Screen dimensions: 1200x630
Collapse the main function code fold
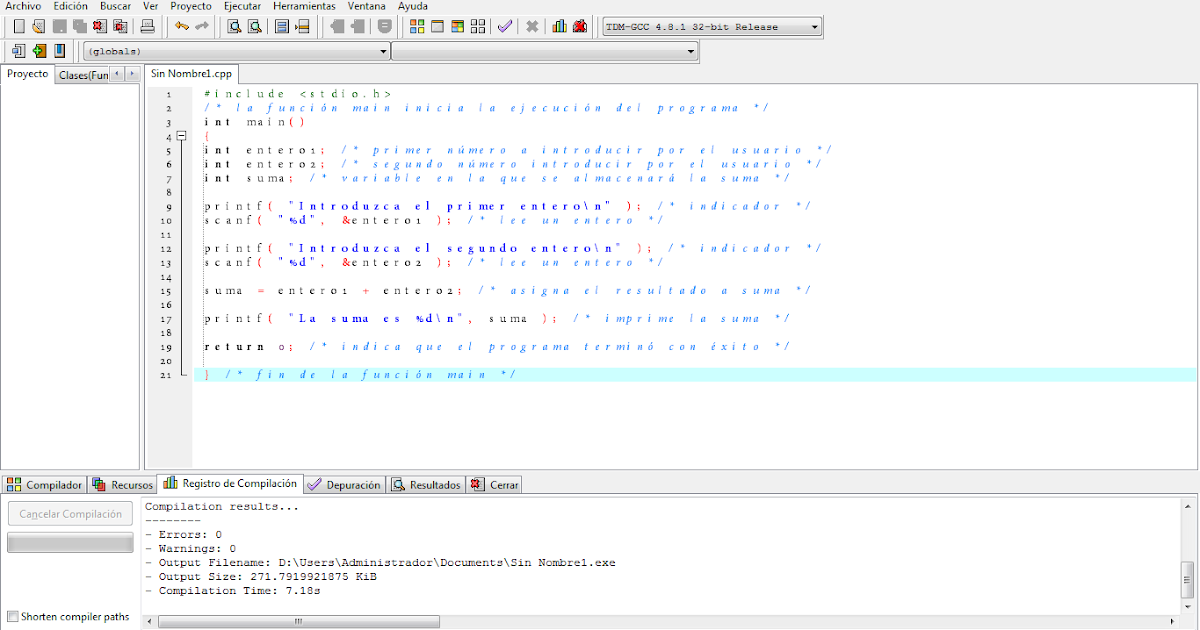[181, 134]
